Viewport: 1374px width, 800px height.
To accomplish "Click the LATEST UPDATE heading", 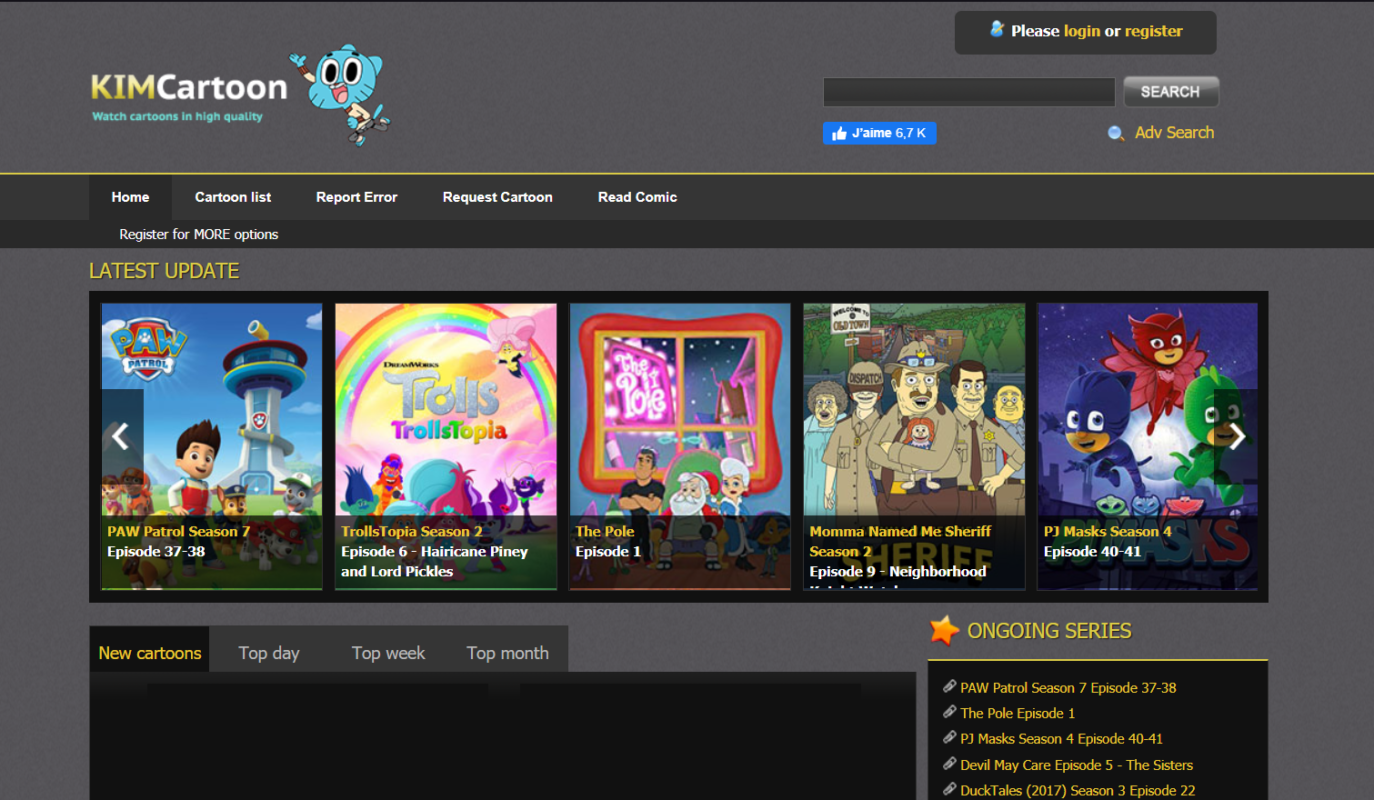I will [164, 271].
